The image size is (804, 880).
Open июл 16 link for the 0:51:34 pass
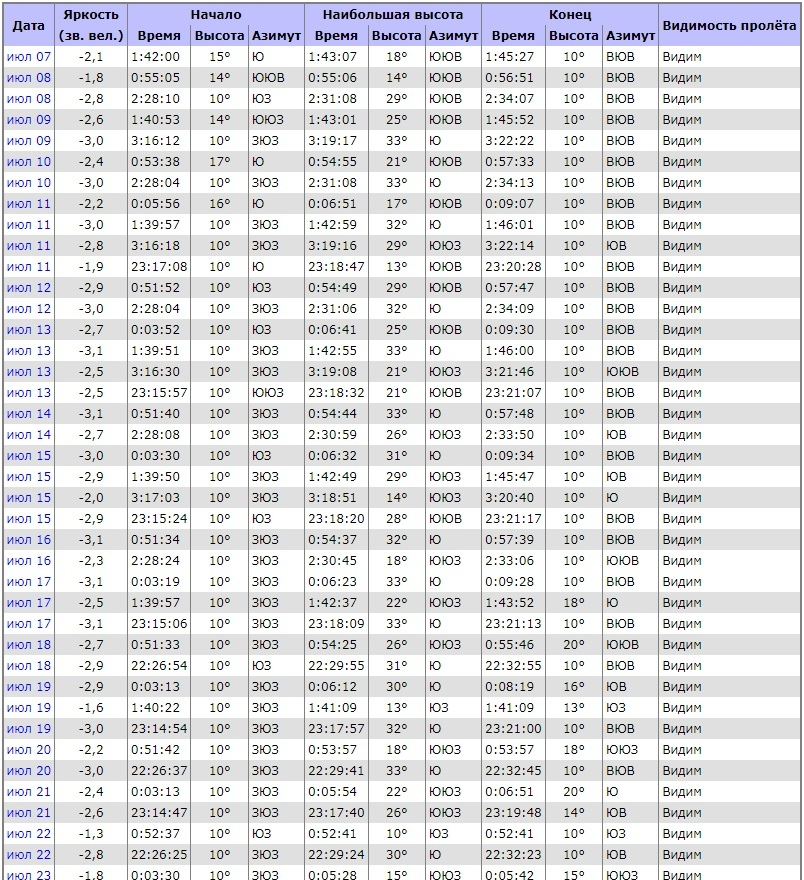pyautogui.click(x=29, y=540)
